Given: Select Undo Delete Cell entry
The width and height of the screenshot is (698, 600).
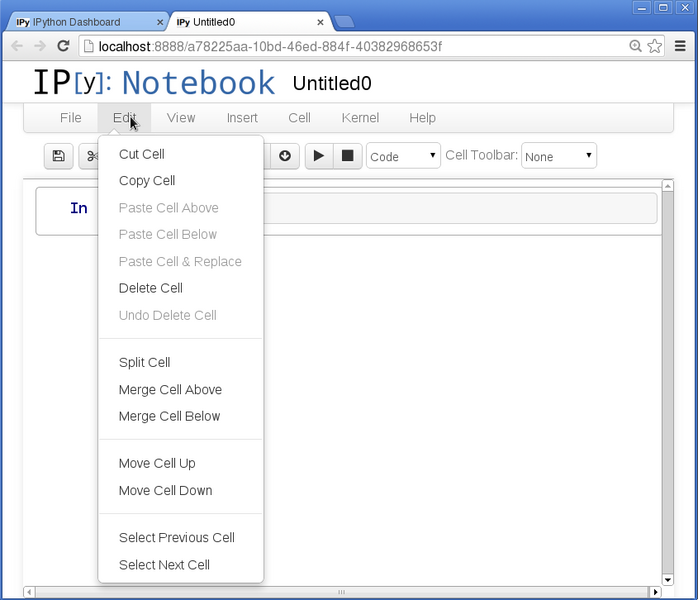Looking at the screenshot, I should 181,316.
